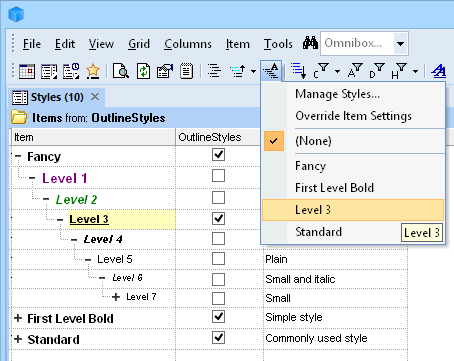Click the outline lines toolbar icon
The height and width of the screenshot is (361, 454).
tap(214, 71)
